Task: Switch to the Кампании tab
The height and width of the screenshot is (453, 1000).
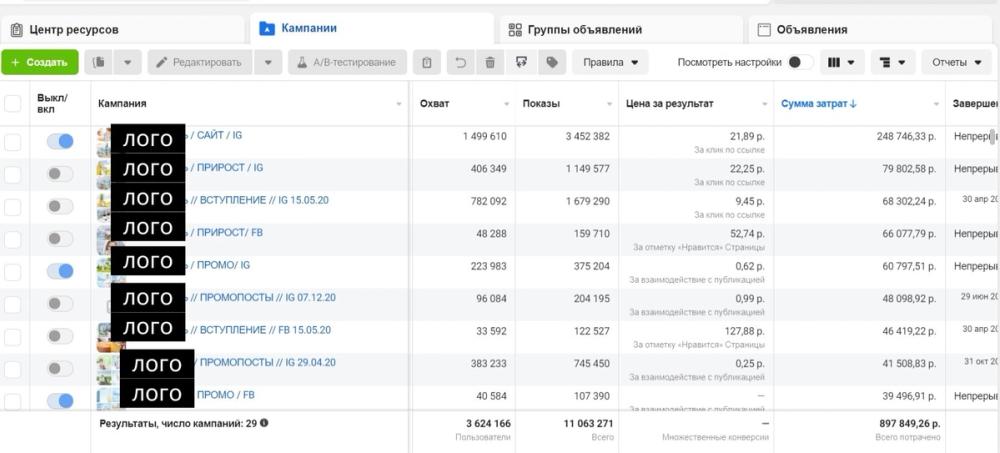Action: point(372,29)
